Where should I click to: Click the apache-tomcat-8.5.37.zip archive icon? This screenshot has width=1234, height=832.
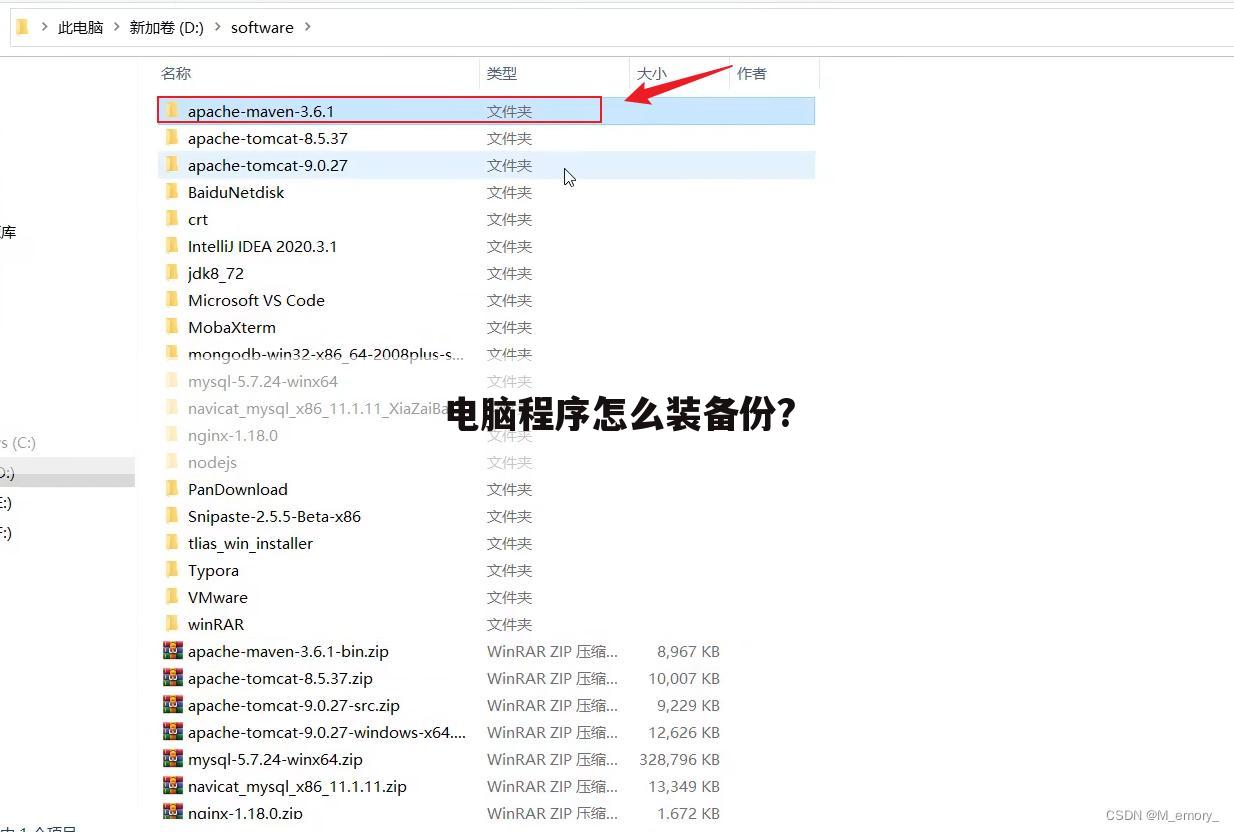pyautogui.click(x=173, y=677)
